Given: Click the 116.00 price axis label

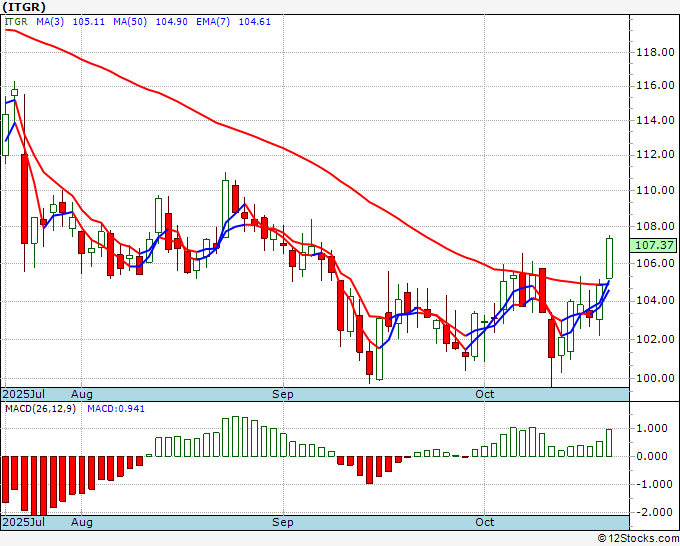Looking at the screenshot, I should [x=655, y=85].
